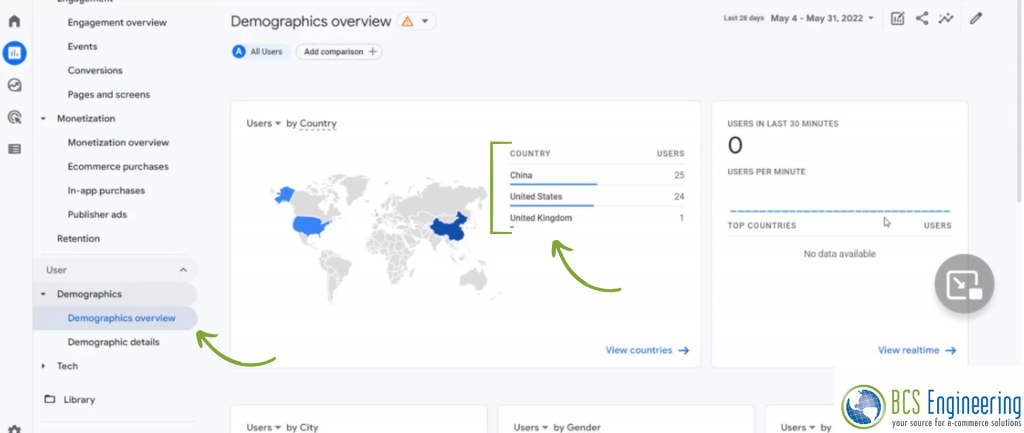Open the Insights sparkline icon
This screenshot has height=433, width=1024.
click(946, 19)
